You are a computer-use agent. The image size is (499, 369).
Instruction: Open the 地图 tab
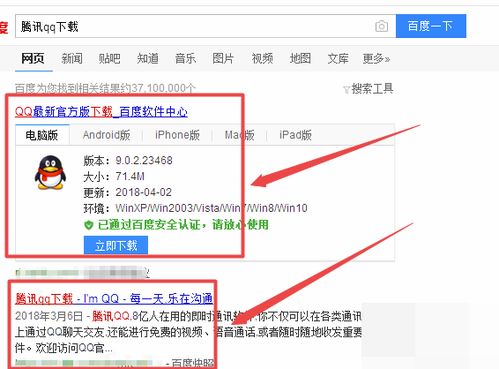[x=300, y=59]
